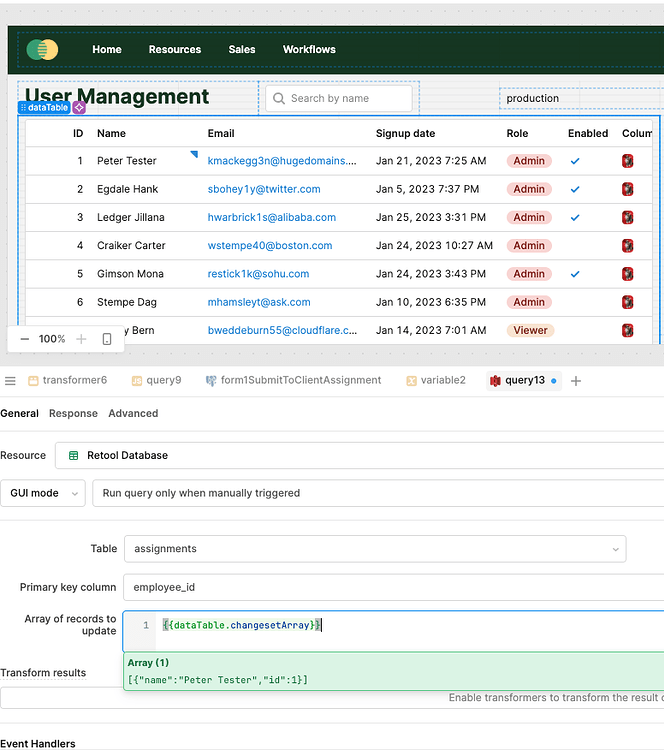Screen dimensions: 664x750
Task: Open the run trigger mode dropdown
Action: tap(378, 493)
